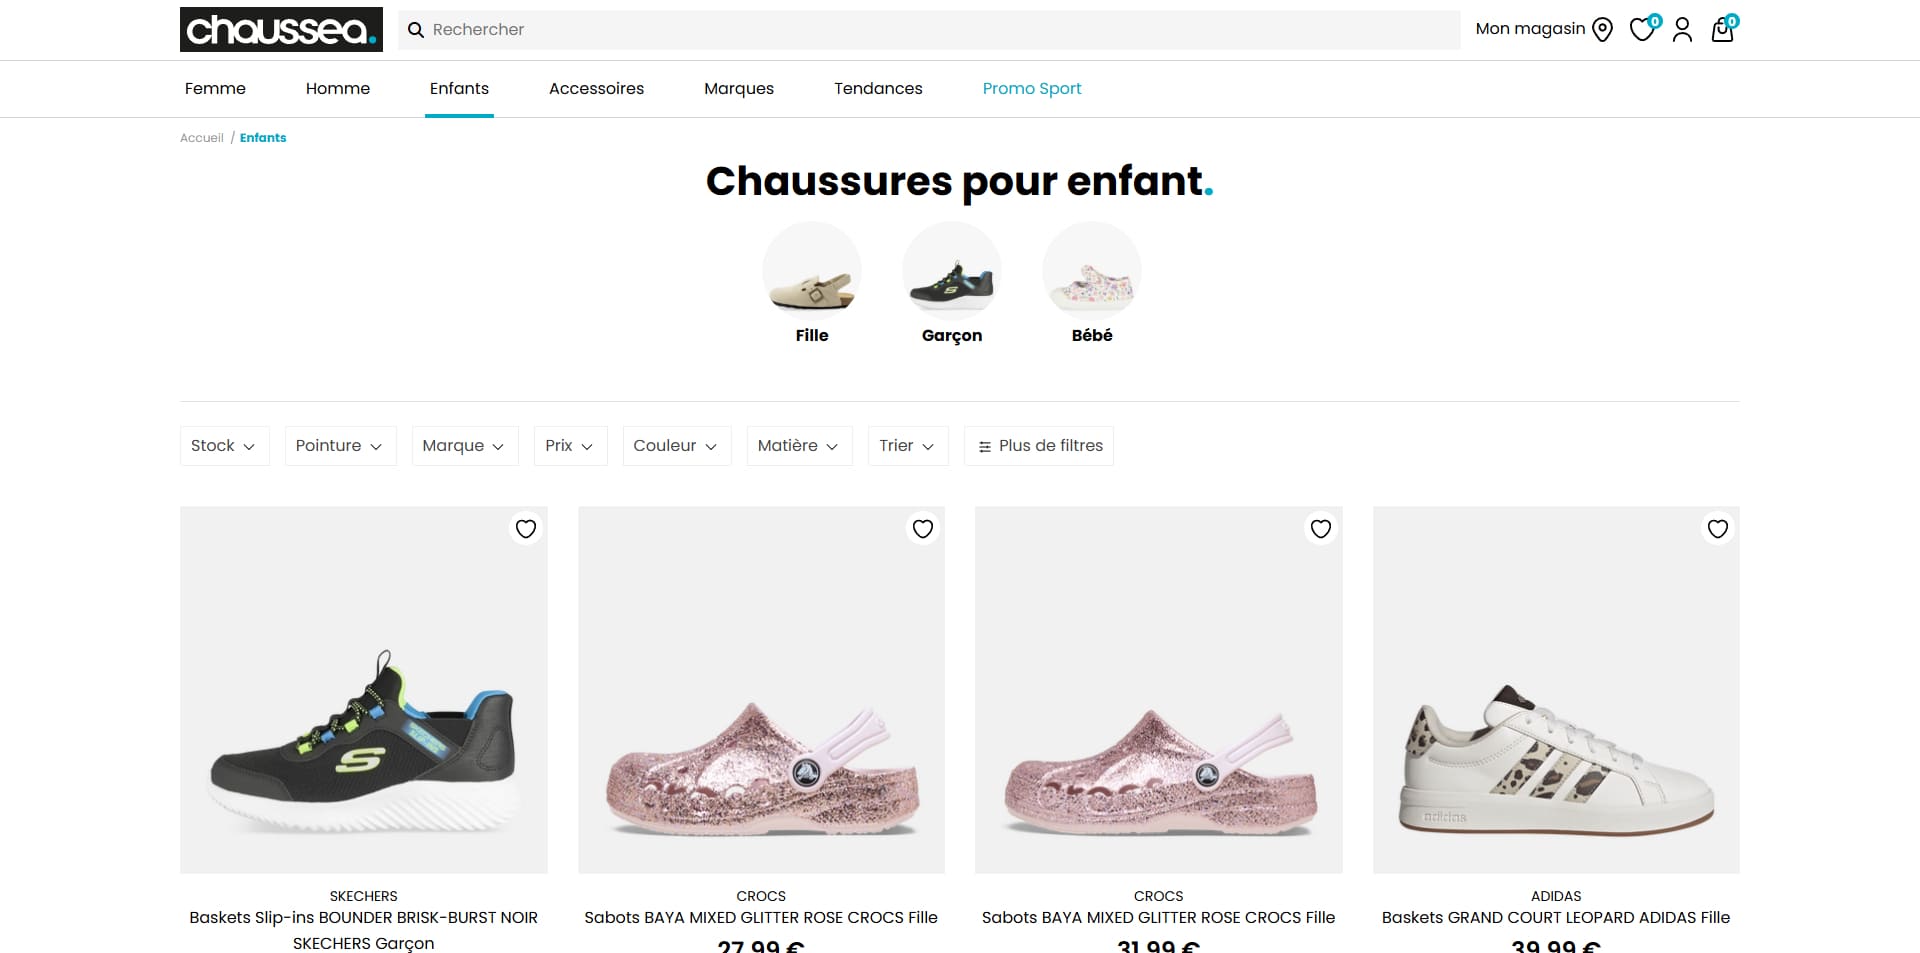Open the Homme menu
The width and height of the screenshot is (1920, 953).
tap(338, 89)
